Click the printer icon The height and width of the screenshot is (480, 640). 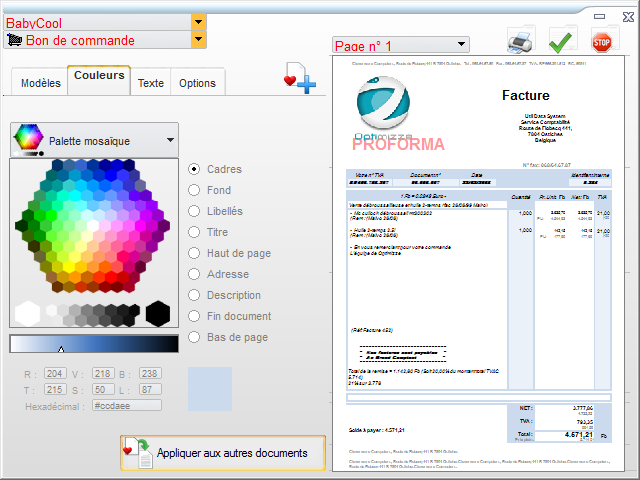pyautogui.click(x=521, y=41)
